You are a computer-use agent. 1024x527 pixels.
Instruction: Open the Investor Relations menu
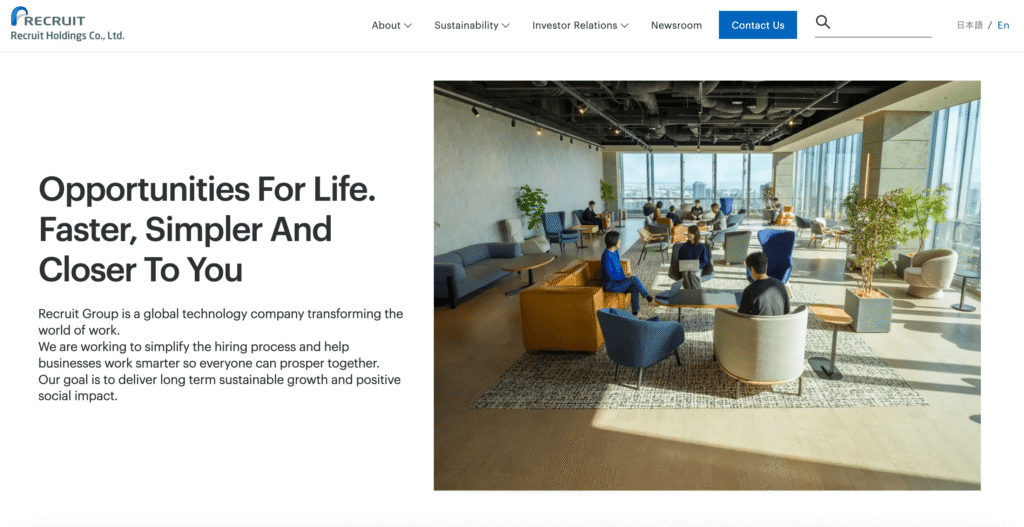click(x=575, y=25)
